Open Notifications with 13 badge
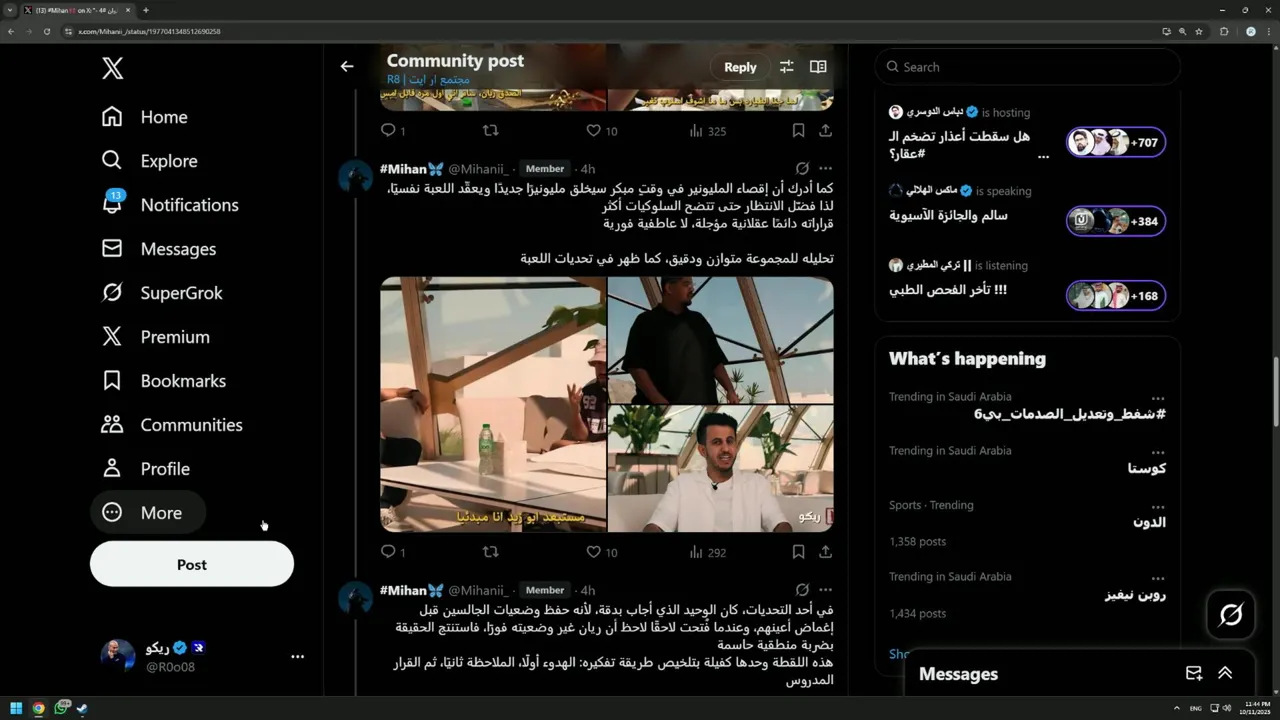1280x720 pixels. pos(170,205)
